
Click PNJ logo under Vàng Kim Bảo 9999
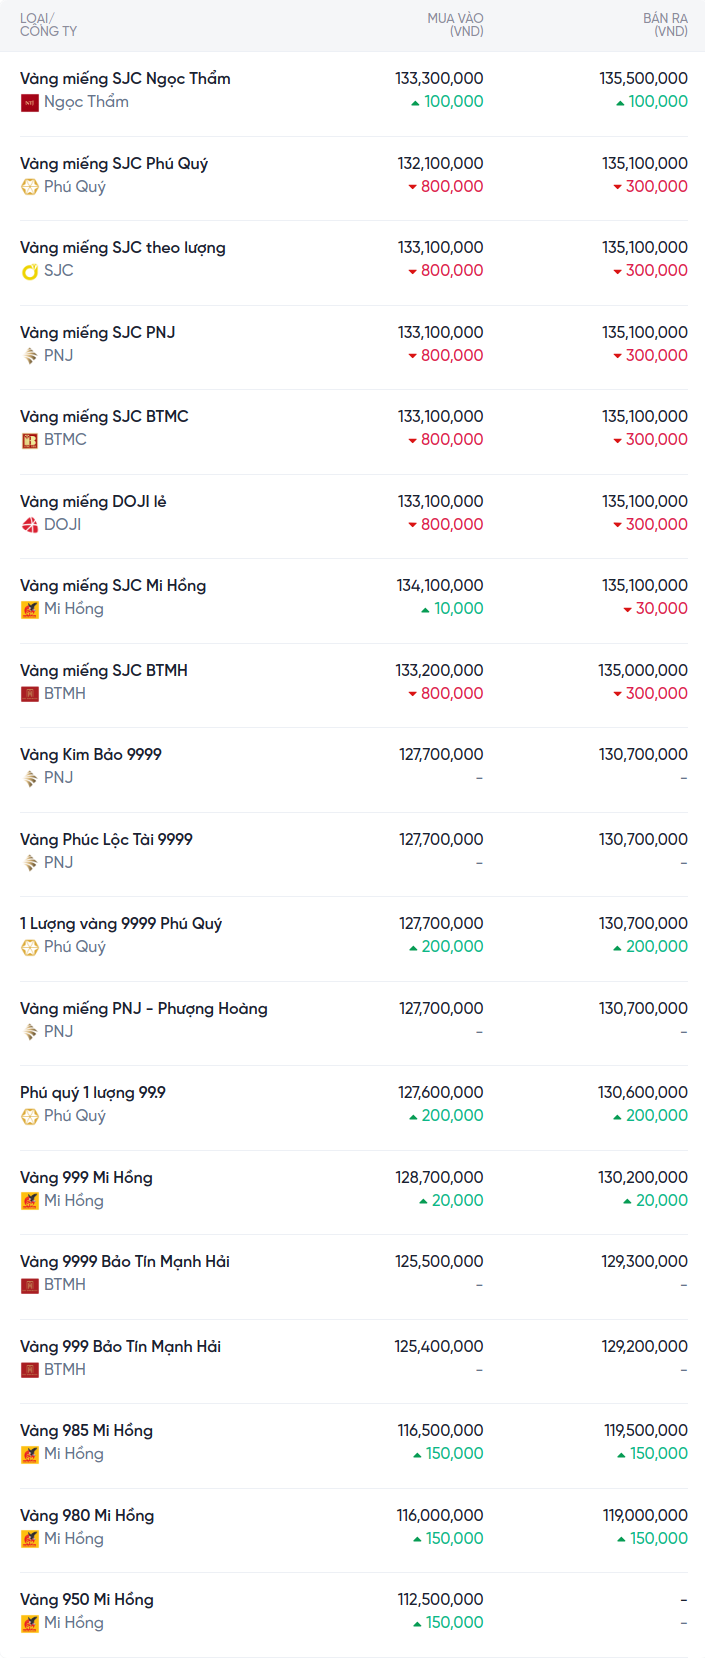pos(30,778)
